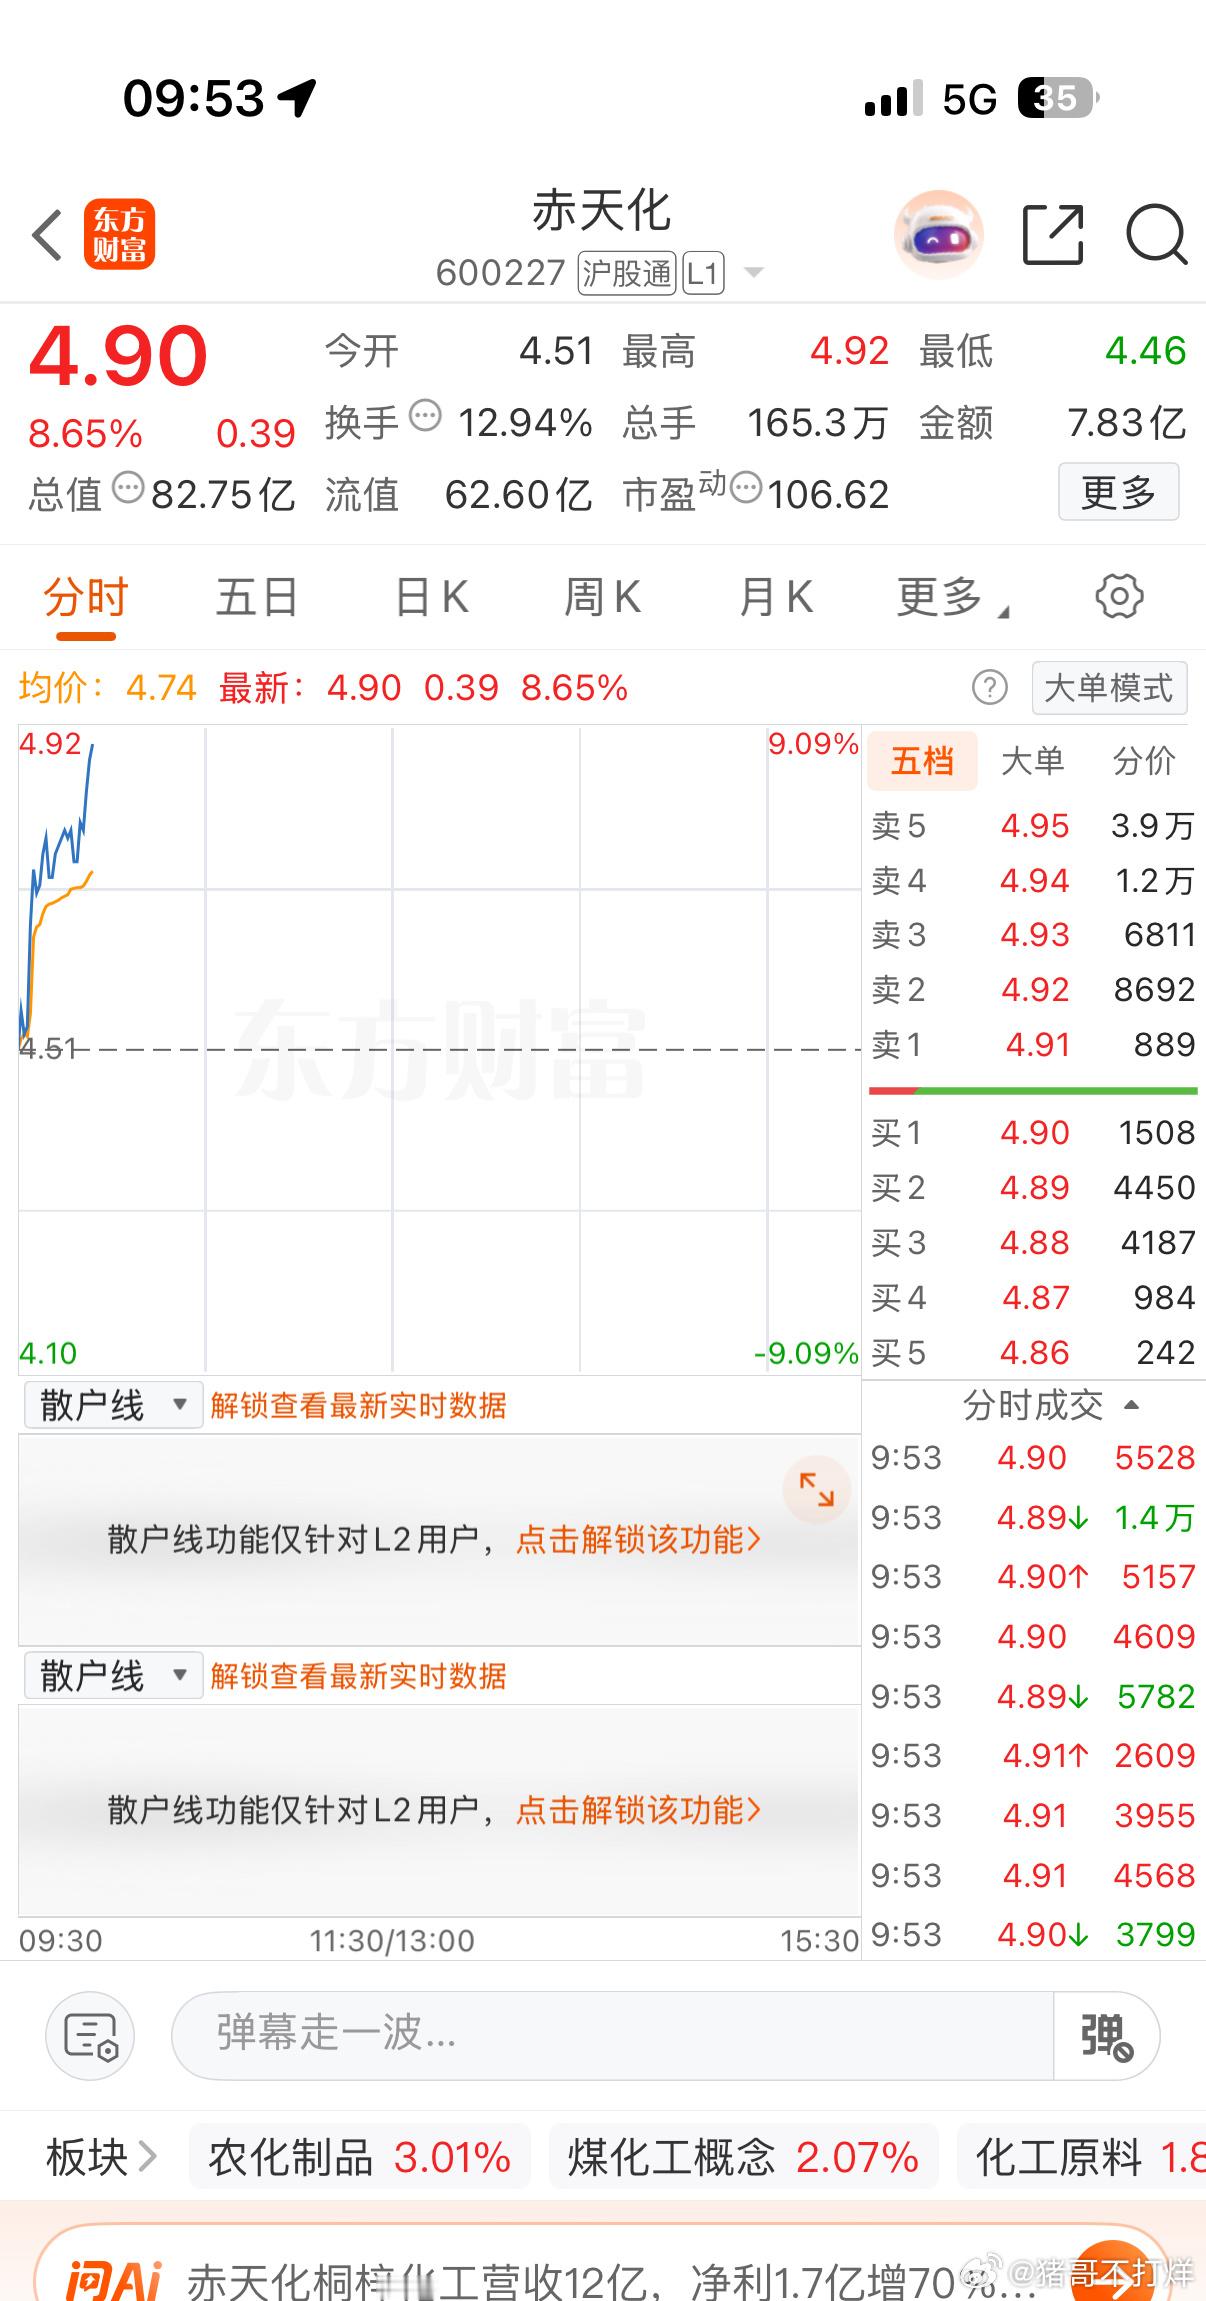This screenshot has height=2301, width=1206.
Task: Tap the 卖1 4.91 order row
Action: click(x=1033, y=1044)
